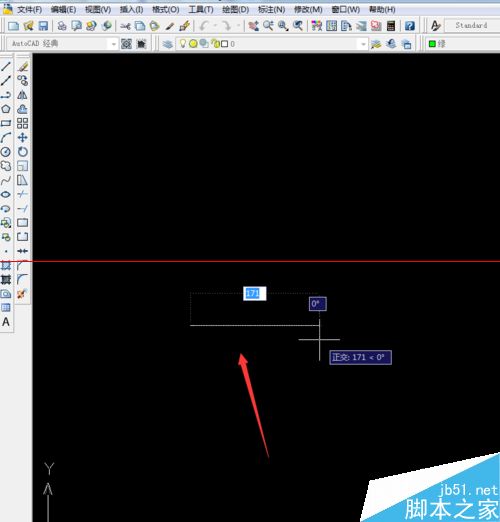Viewport: 500px width, 522px height.
Task: Select the Ellipse tool
Action: pyautogui.click(x=6, y=194)
